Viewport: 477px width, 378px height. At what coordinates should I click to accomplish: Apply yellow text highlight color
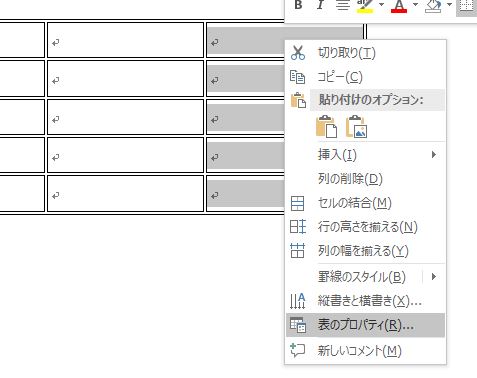coord(365,6)
